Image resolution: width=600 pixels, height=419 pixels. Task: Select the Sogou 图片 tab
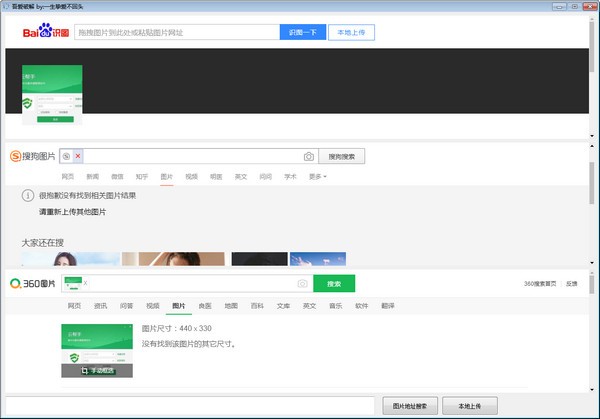coord(166,176)
